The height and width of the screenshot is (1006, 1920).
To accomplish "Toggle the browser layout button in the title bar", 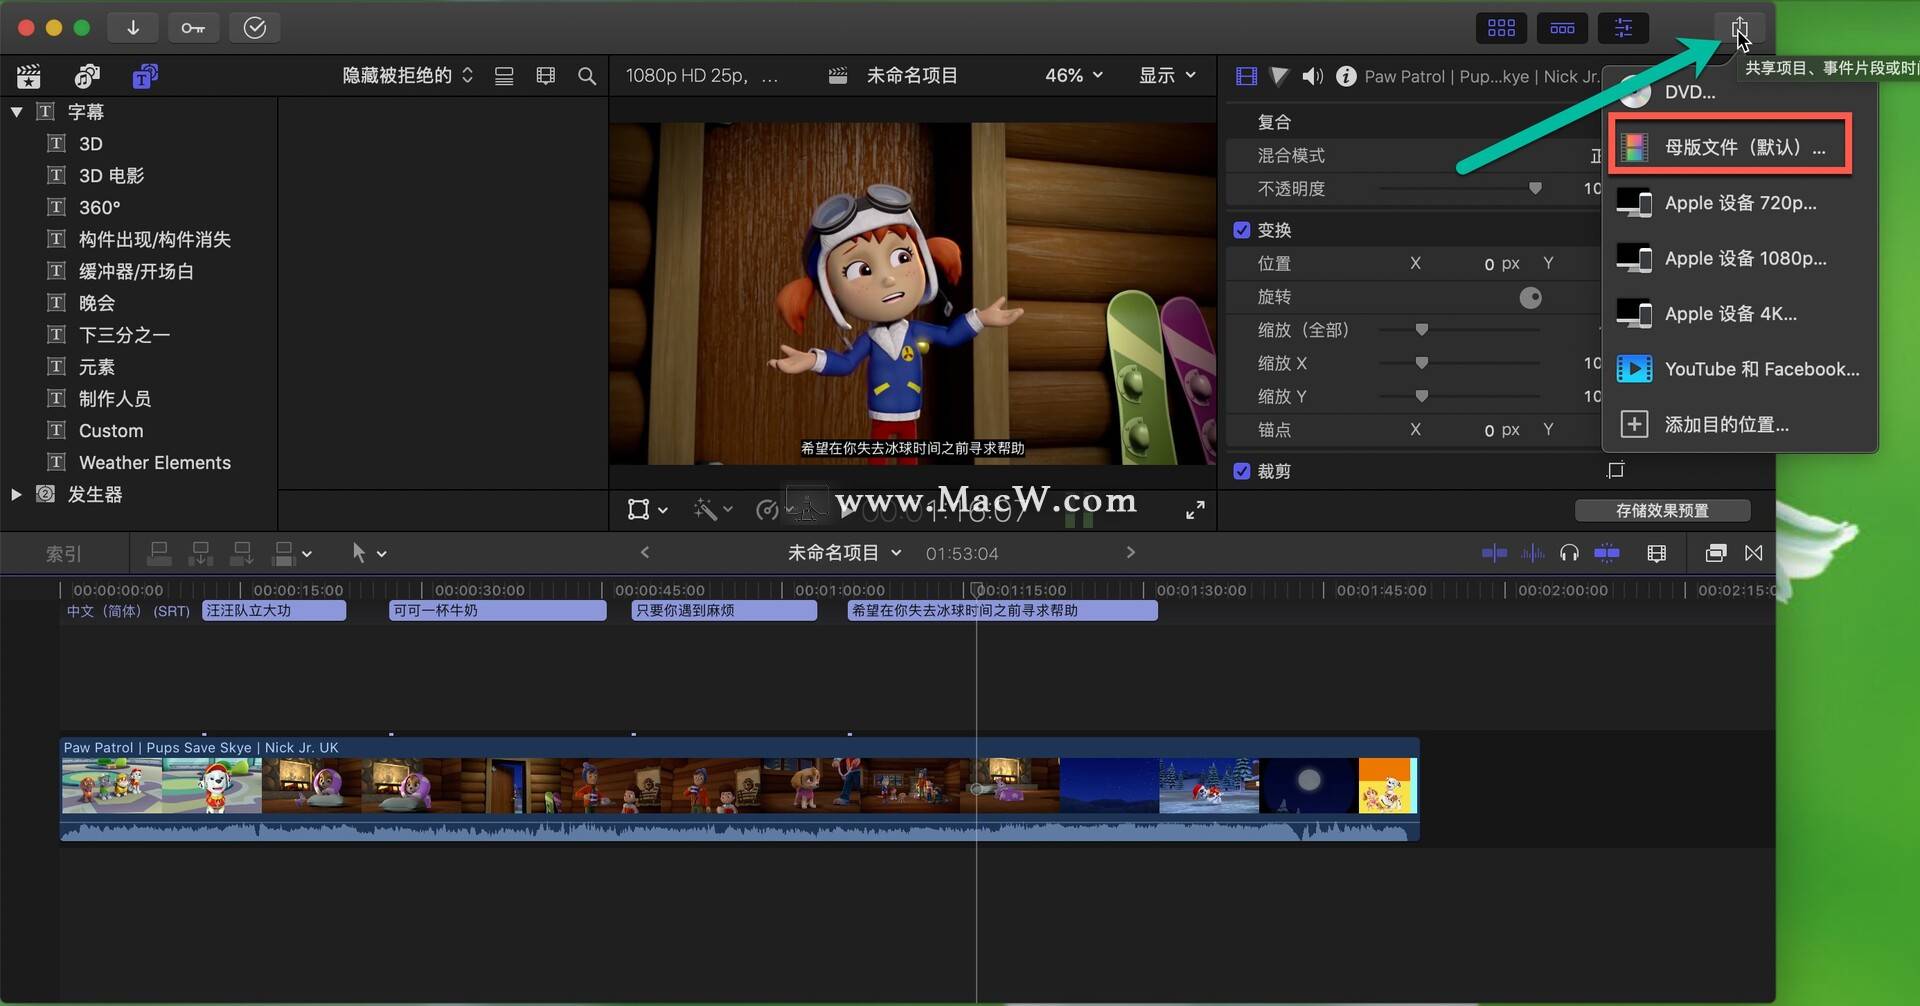I will pos(1501,28).
